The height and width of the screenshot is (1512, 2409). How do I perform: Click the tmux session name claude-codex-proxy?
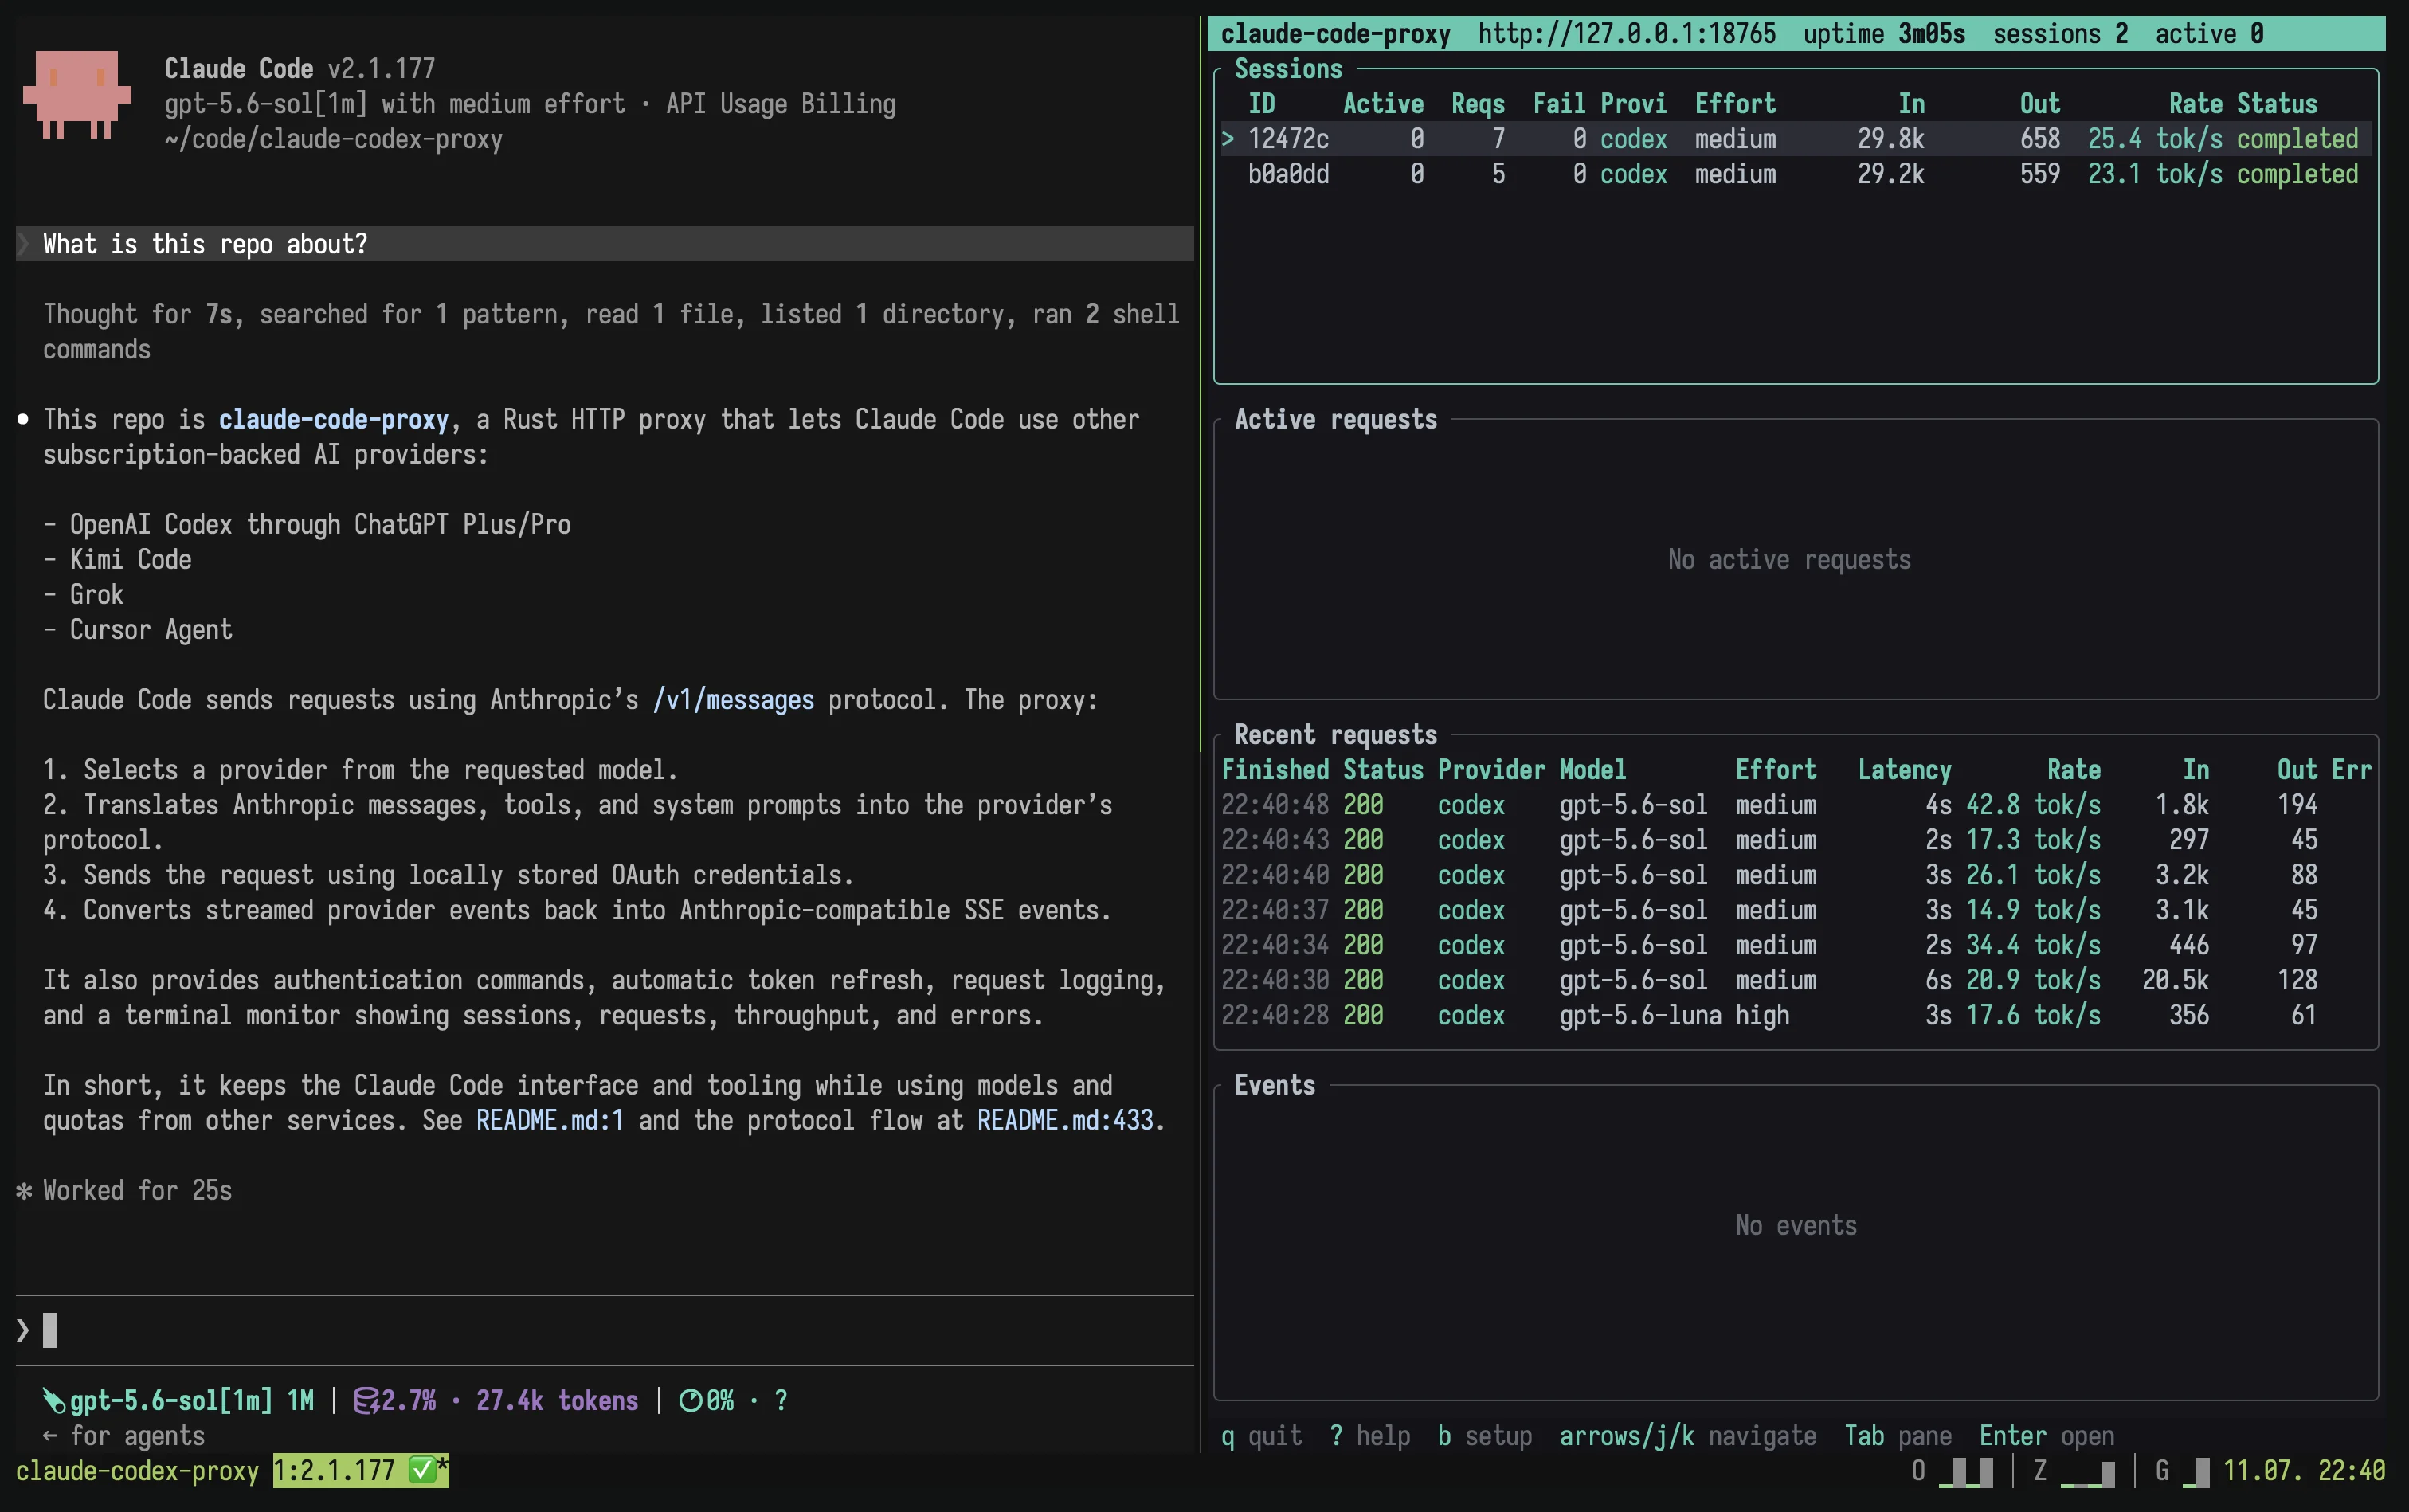(x=137, y=1470)
